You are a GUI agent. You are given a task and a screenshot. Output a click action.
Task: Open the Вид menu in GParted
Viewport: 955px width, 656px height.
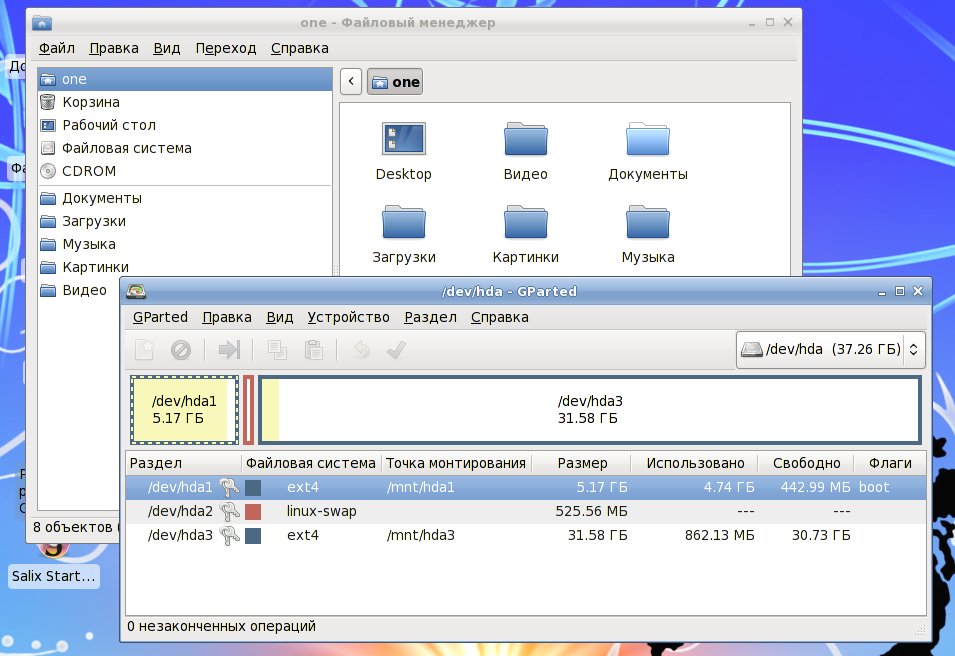(280, 317)
